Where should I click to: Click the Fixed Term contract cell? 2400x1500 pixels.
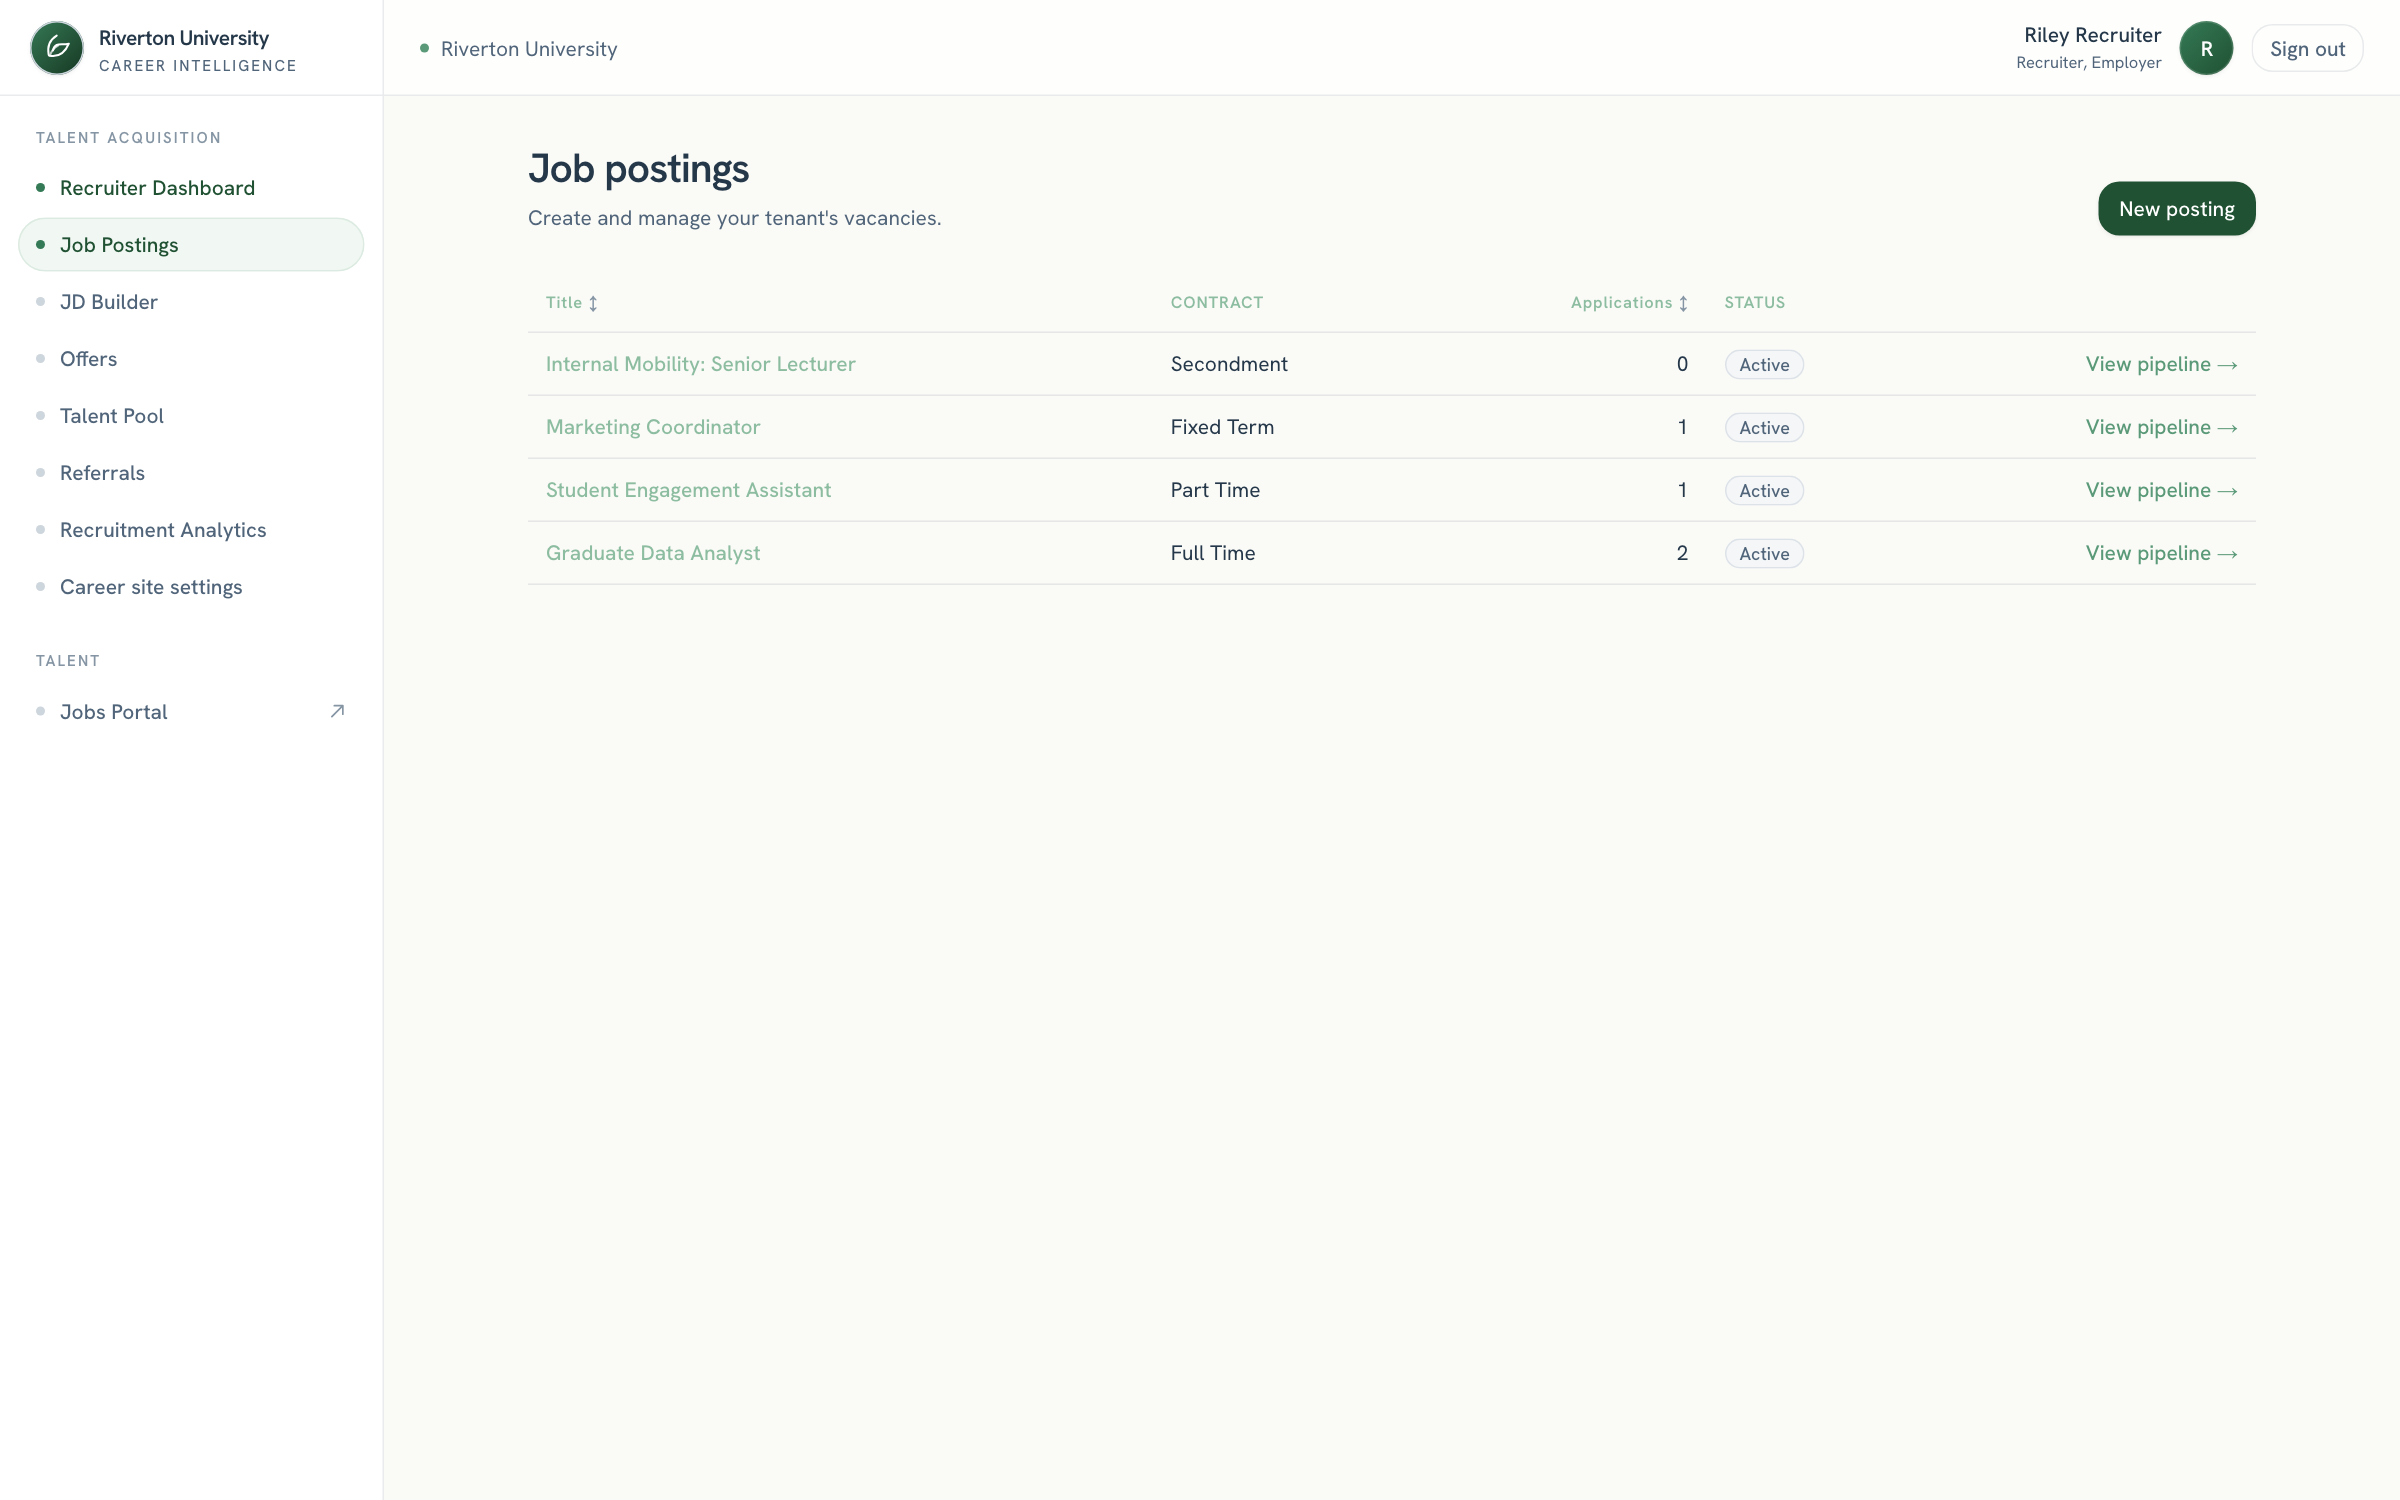point(1222,427)
